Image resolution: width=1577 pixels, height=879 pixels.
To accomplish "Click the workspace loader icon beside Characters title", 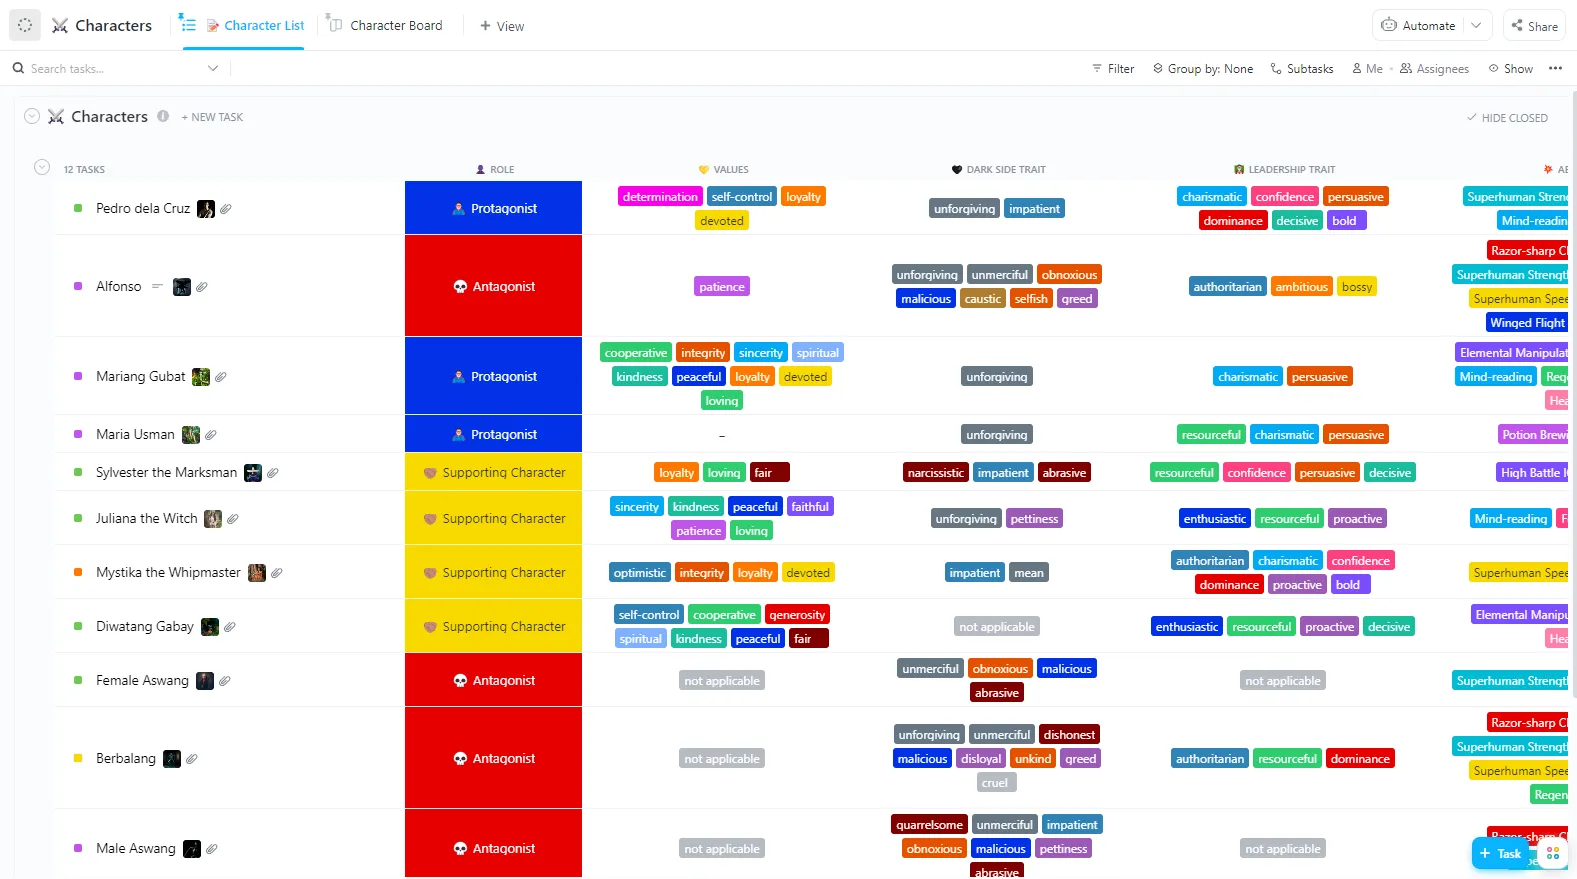I will click(x=25, y=25).
